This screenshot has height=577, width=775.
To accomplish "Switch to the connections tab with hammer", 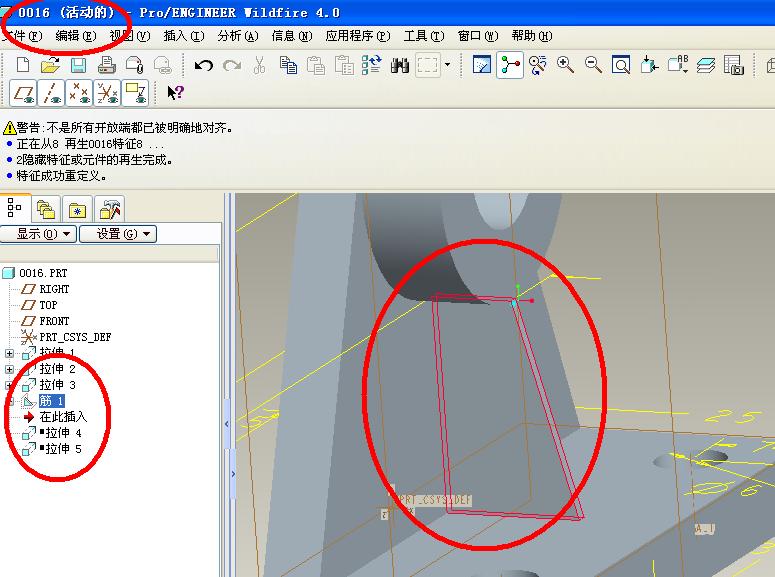I will click(x=109, y=210).
